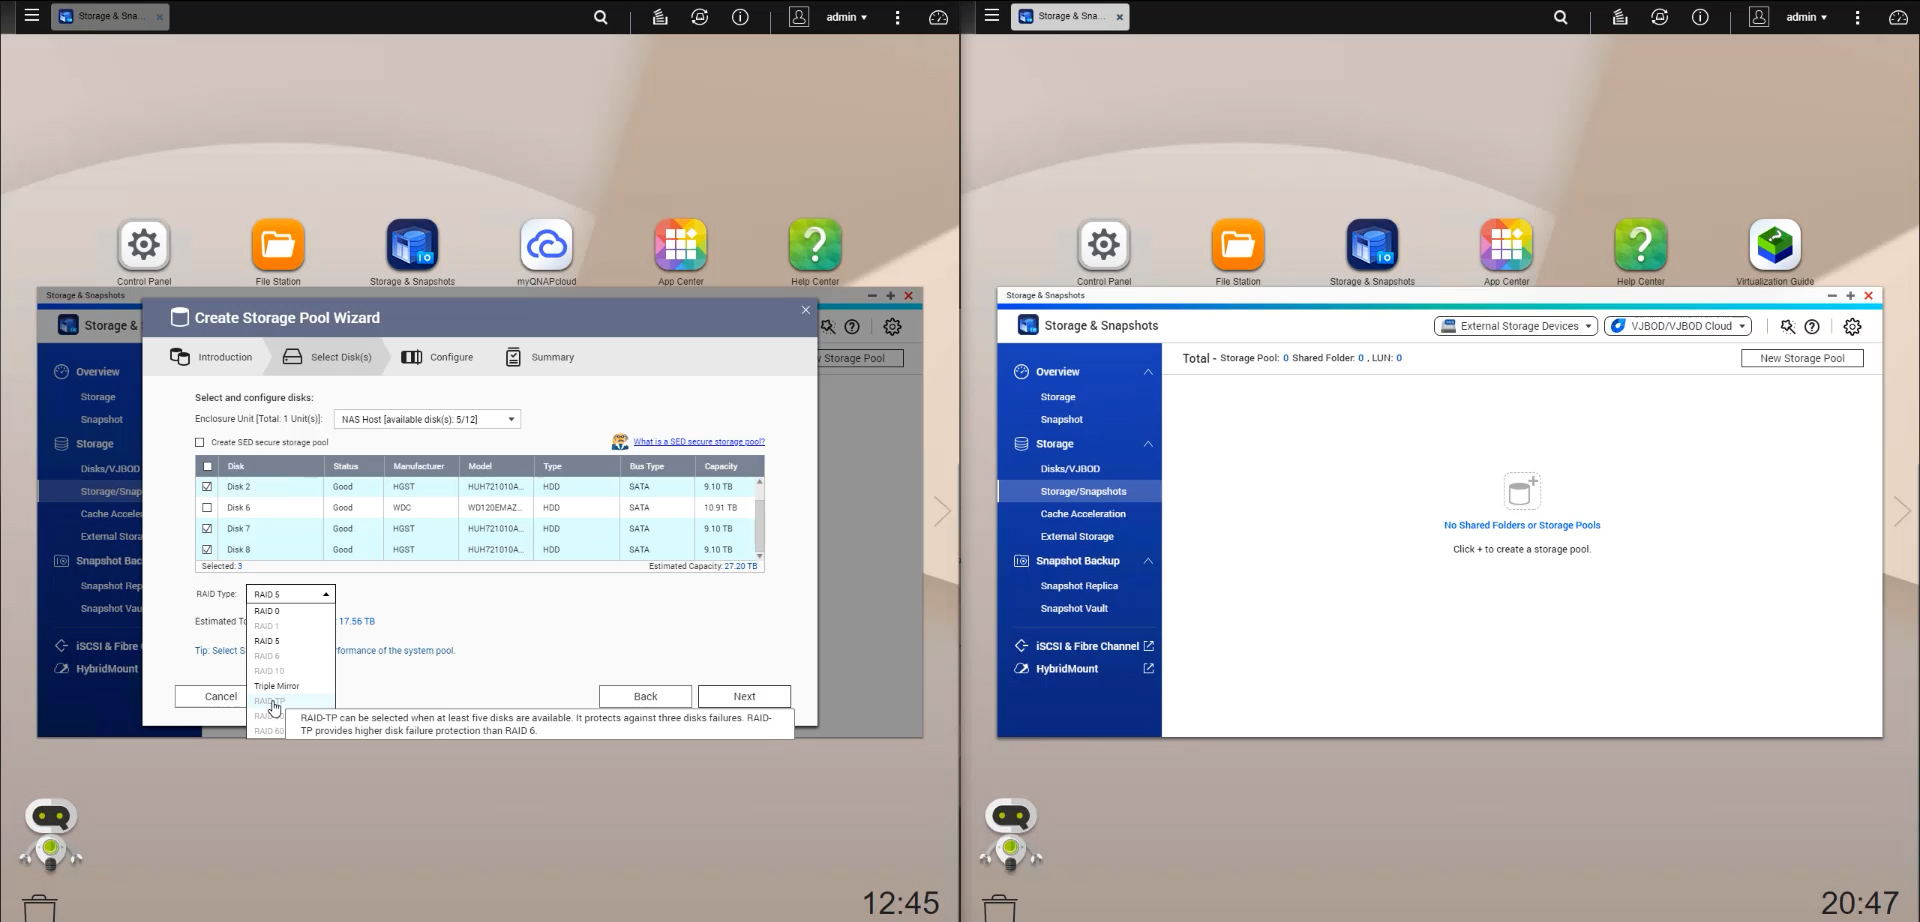Select Triple Mirror from RAID list
This screenshot has width=1920, height=922.
point(277,686)
